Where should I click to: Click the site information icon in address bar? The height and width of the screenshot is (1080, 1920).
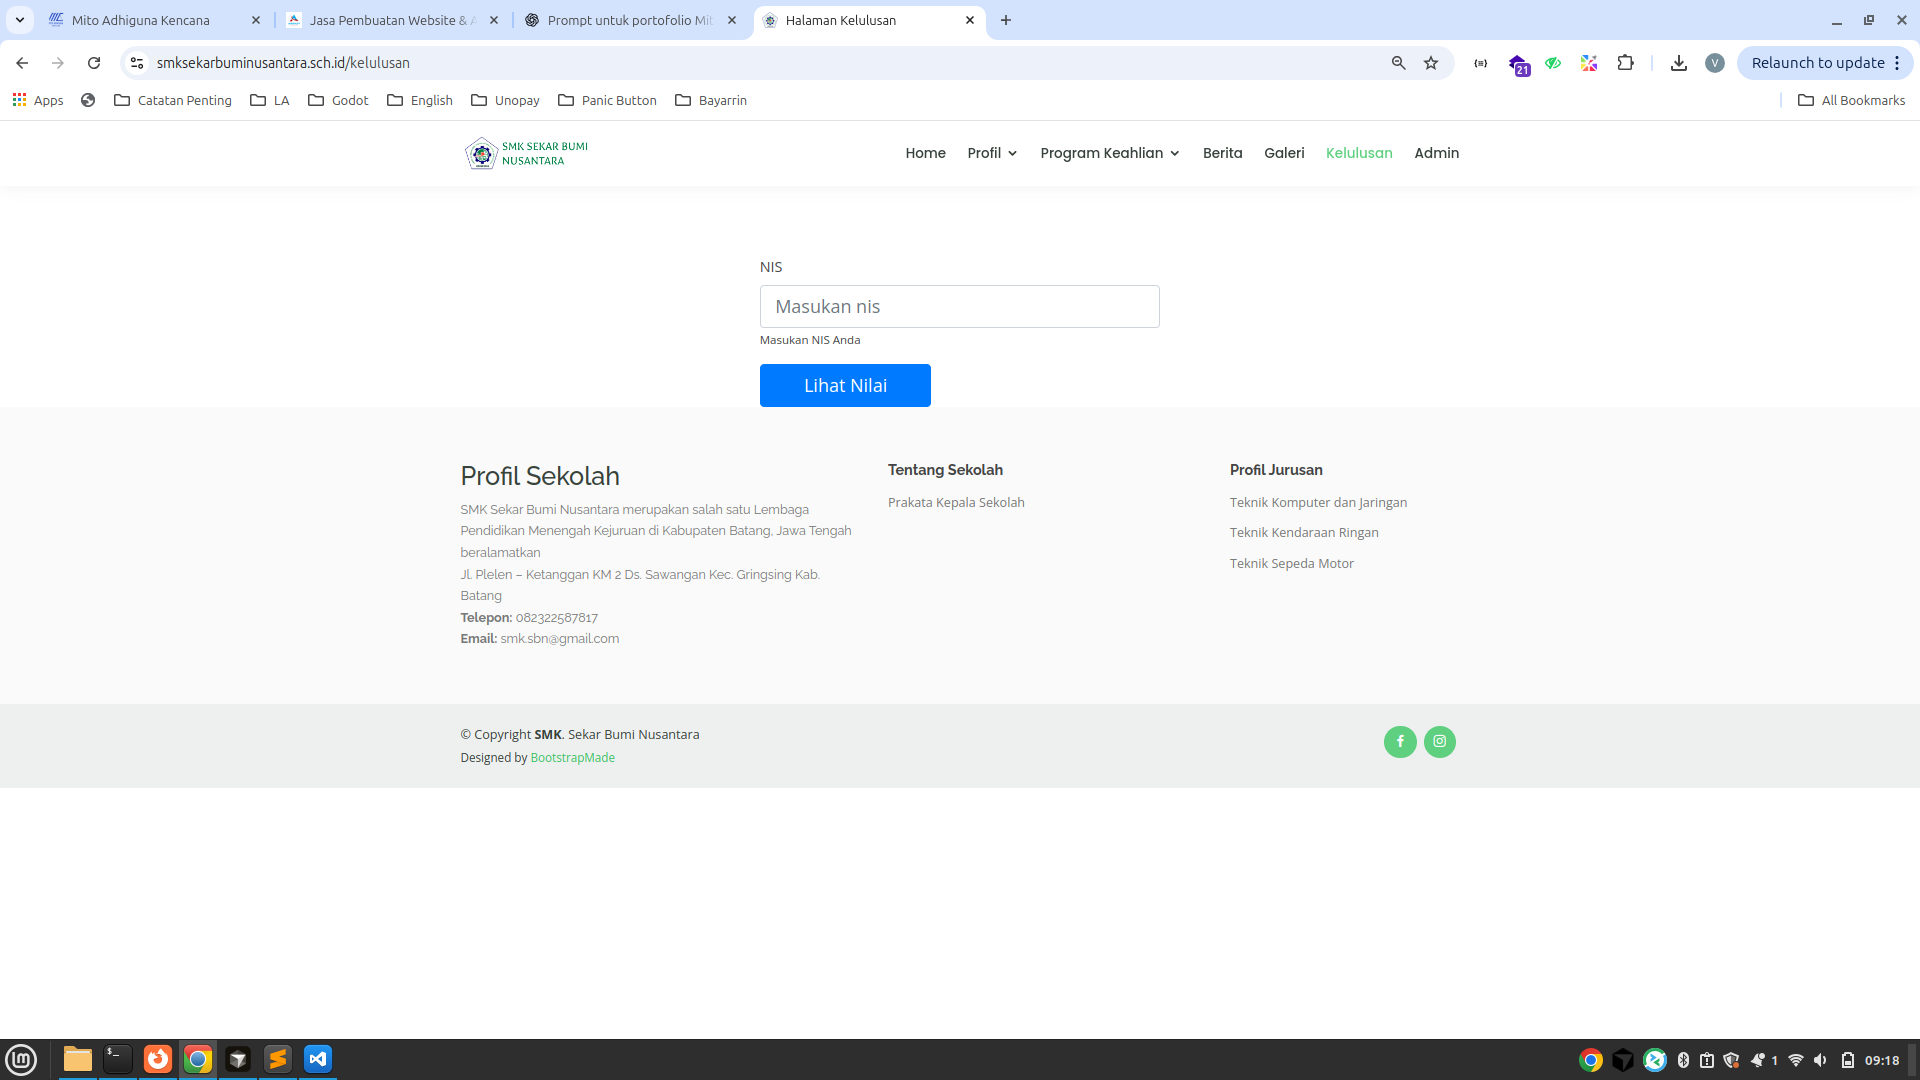(137, 63)
